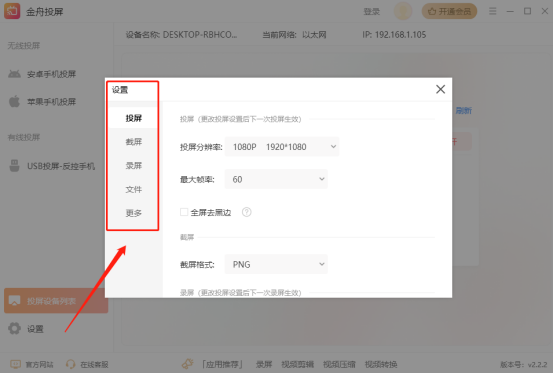Open the 投屏分辨率 dropdown

tap(282, 147)
